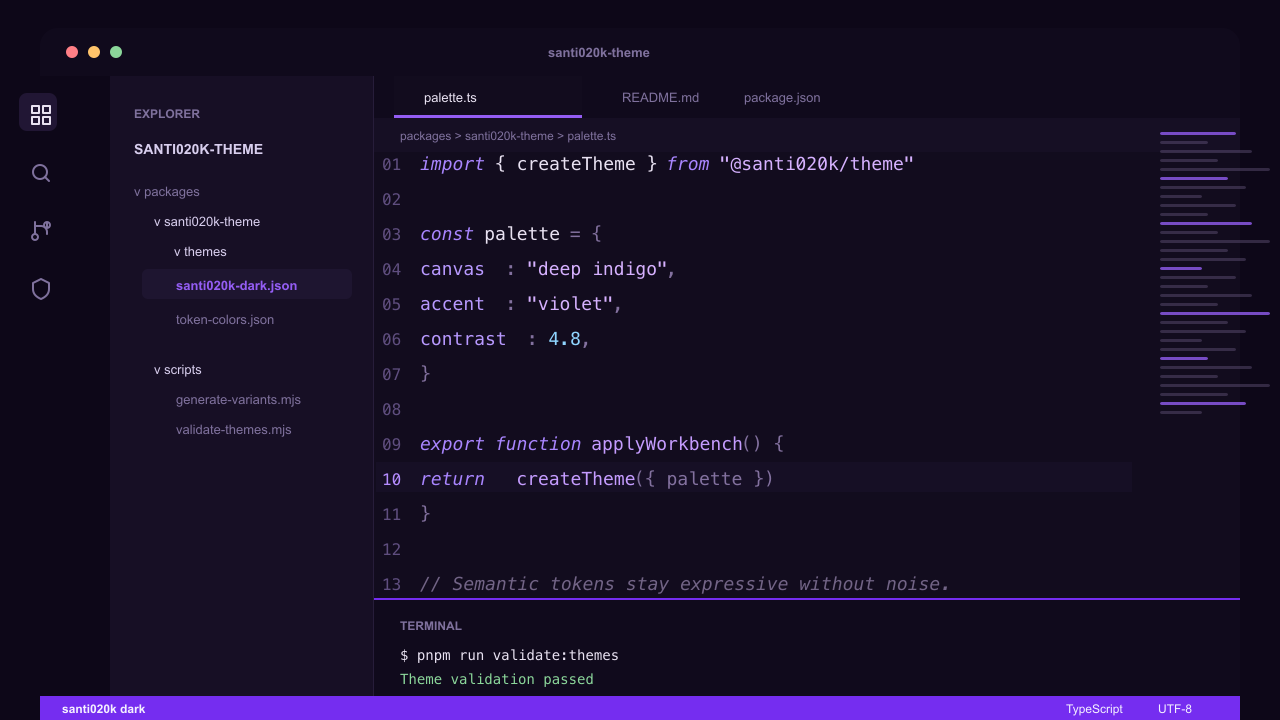The image size is (1280, 720).
Task: Click the contrast 4.8 value
Action: 564,339
